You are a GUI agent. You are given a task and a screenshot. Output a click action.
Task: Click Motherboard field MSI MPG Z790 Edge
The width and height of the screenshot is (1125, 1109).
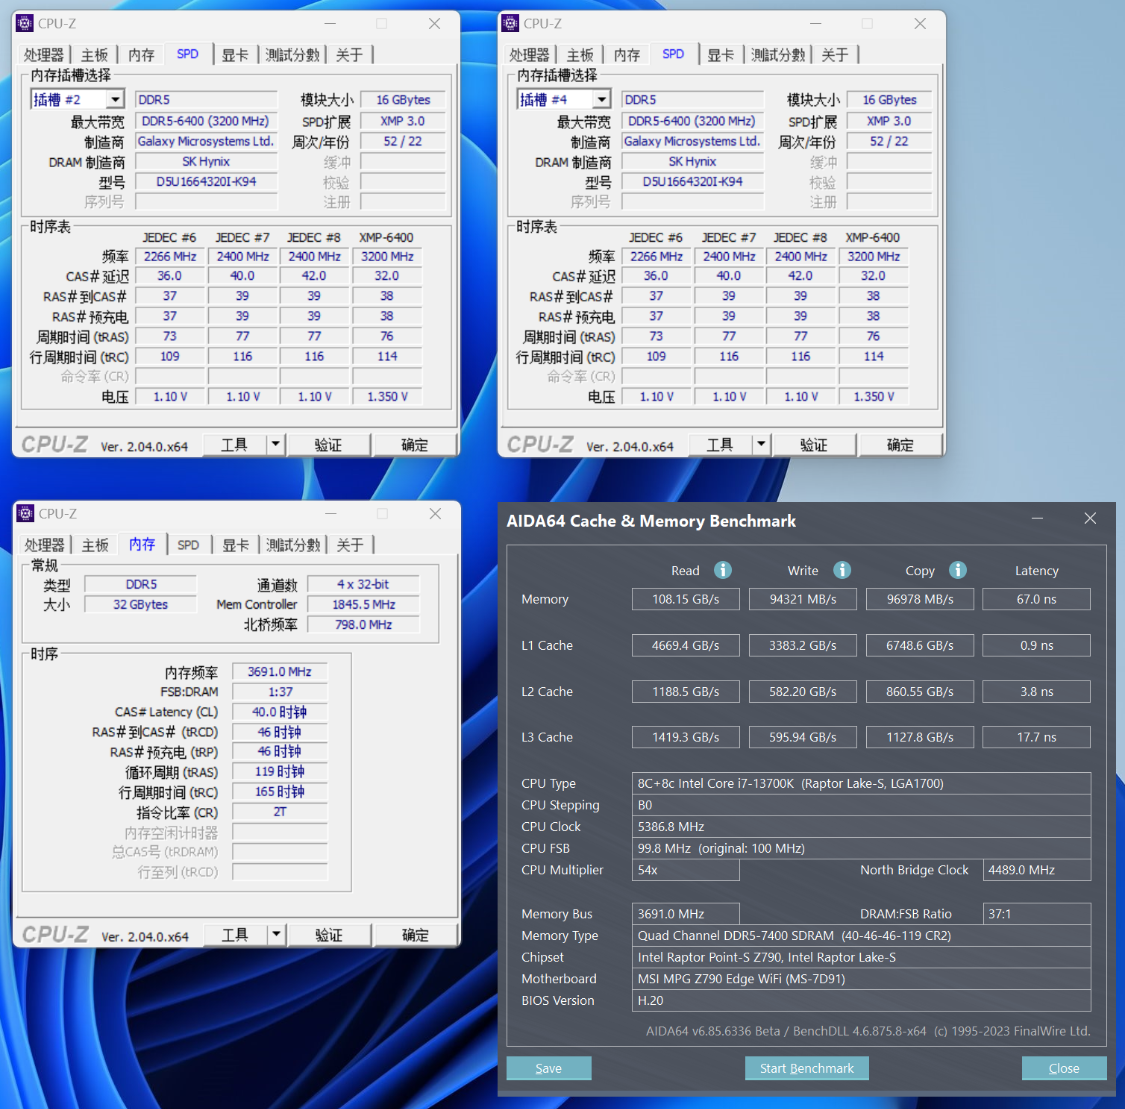point(862,978)
